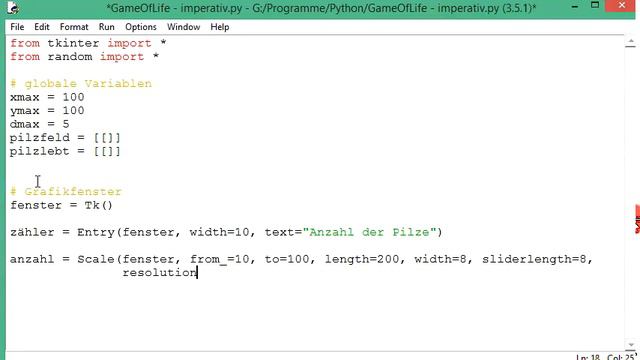Open the Run menu
This screenshot has width=640, height=360.
tap(107, 27)
